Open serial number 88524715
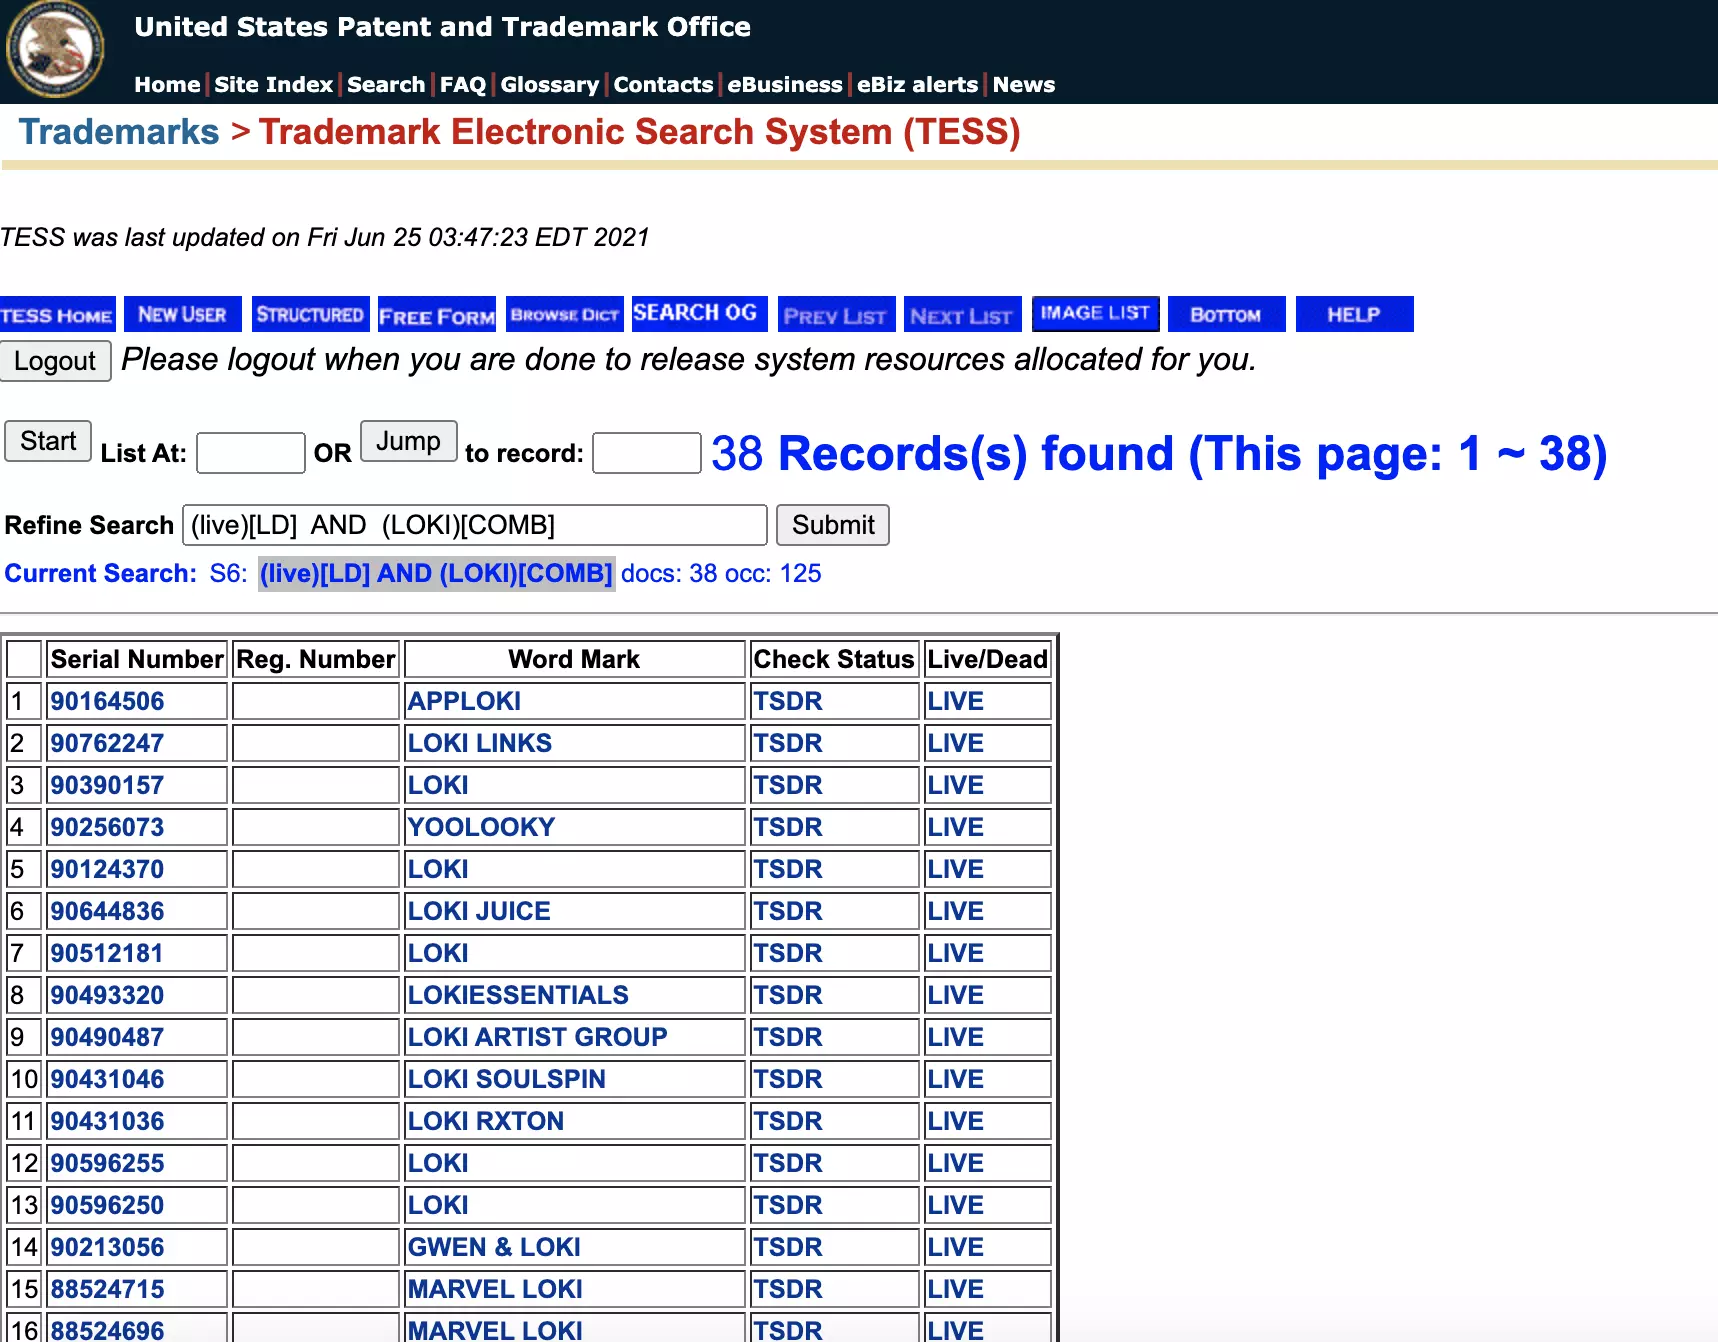The height and width of the screenshot is (1342, 1718). (107, 1289)
